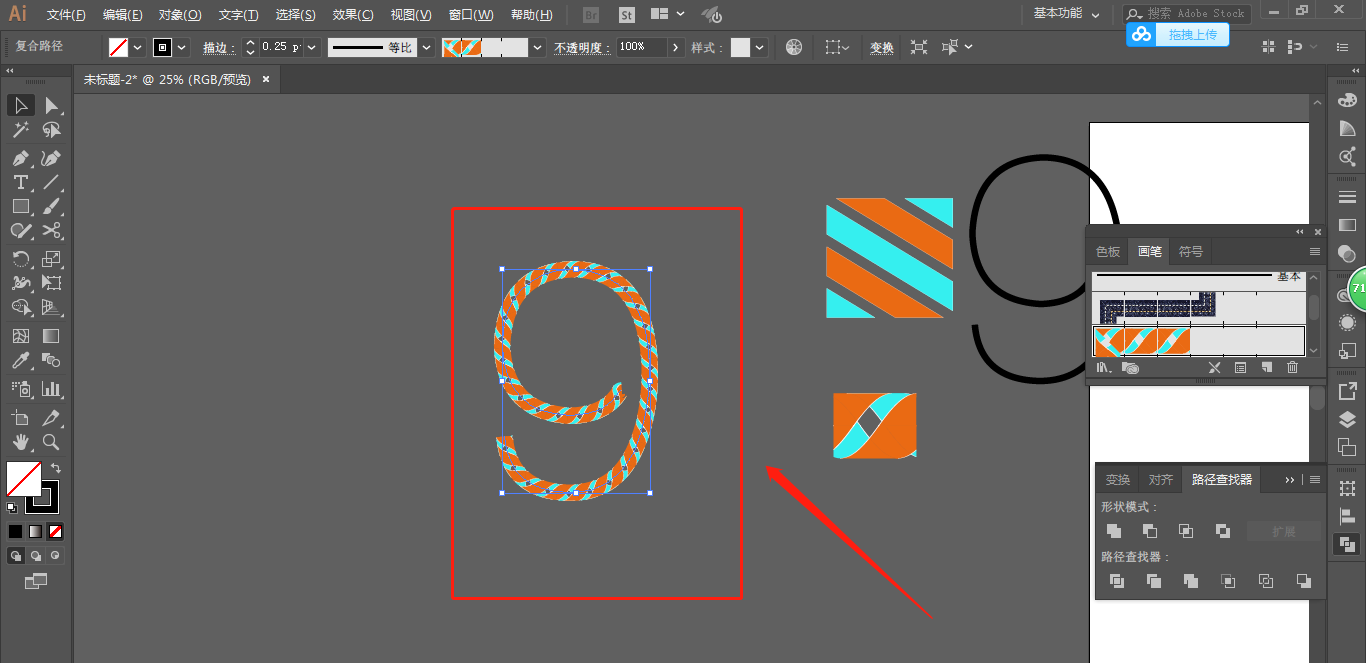This screenshot has width=1366, height=663.
Task: Switch to the 色板 tab
Action: (x=1107, y=251)
